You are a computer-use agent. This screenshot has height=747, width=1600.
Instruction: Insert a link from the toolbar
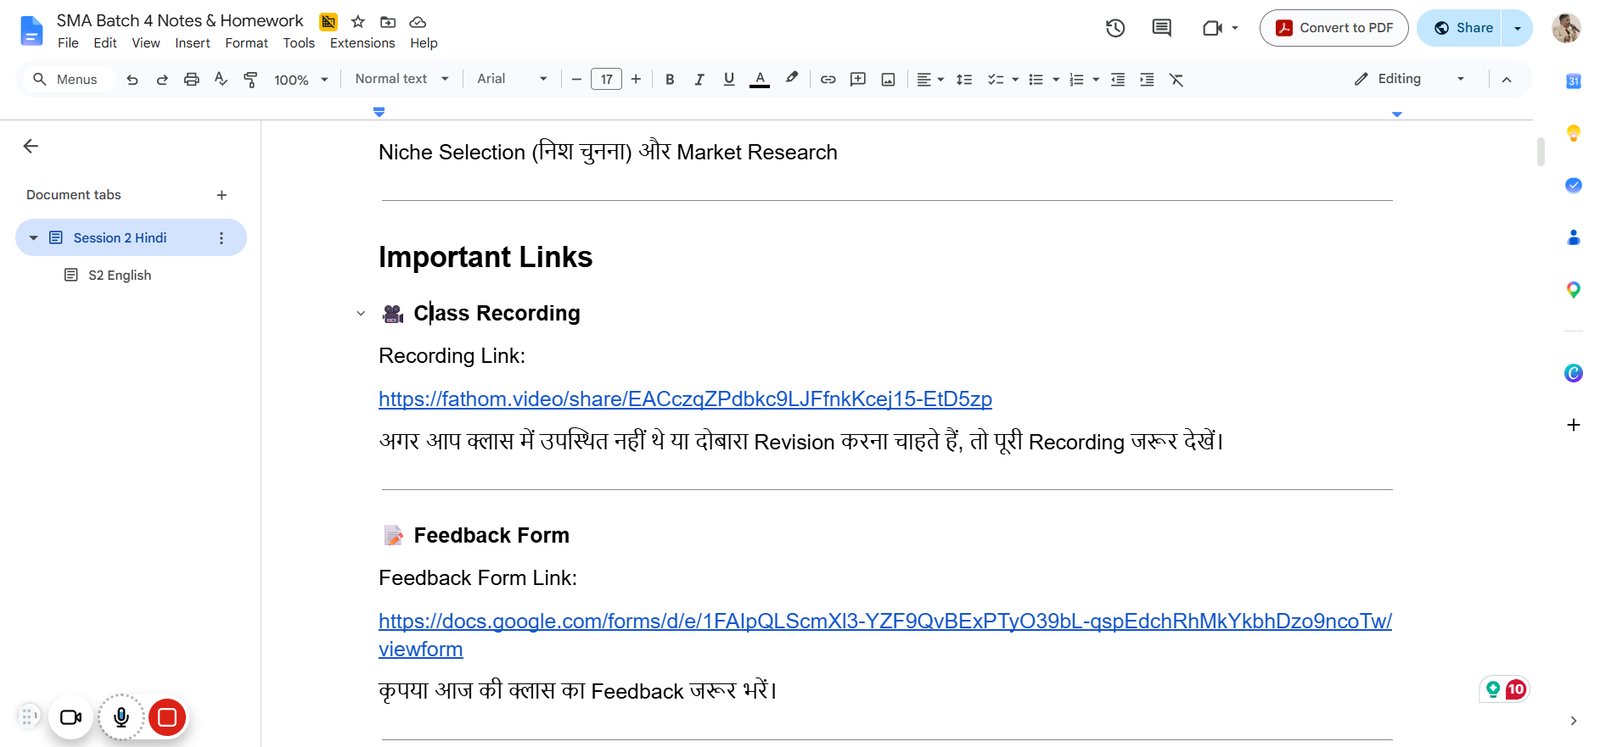click(828, 80)
